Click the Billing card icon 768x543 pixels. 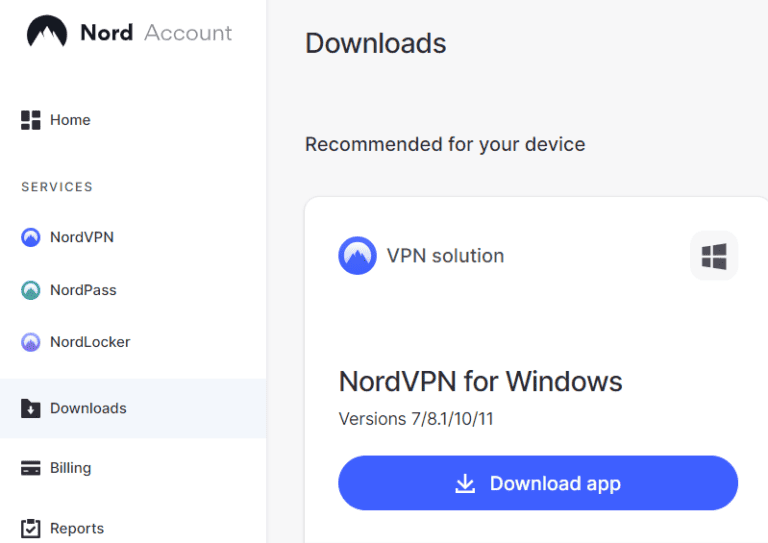pyautogui.click(x=31, y=468)
